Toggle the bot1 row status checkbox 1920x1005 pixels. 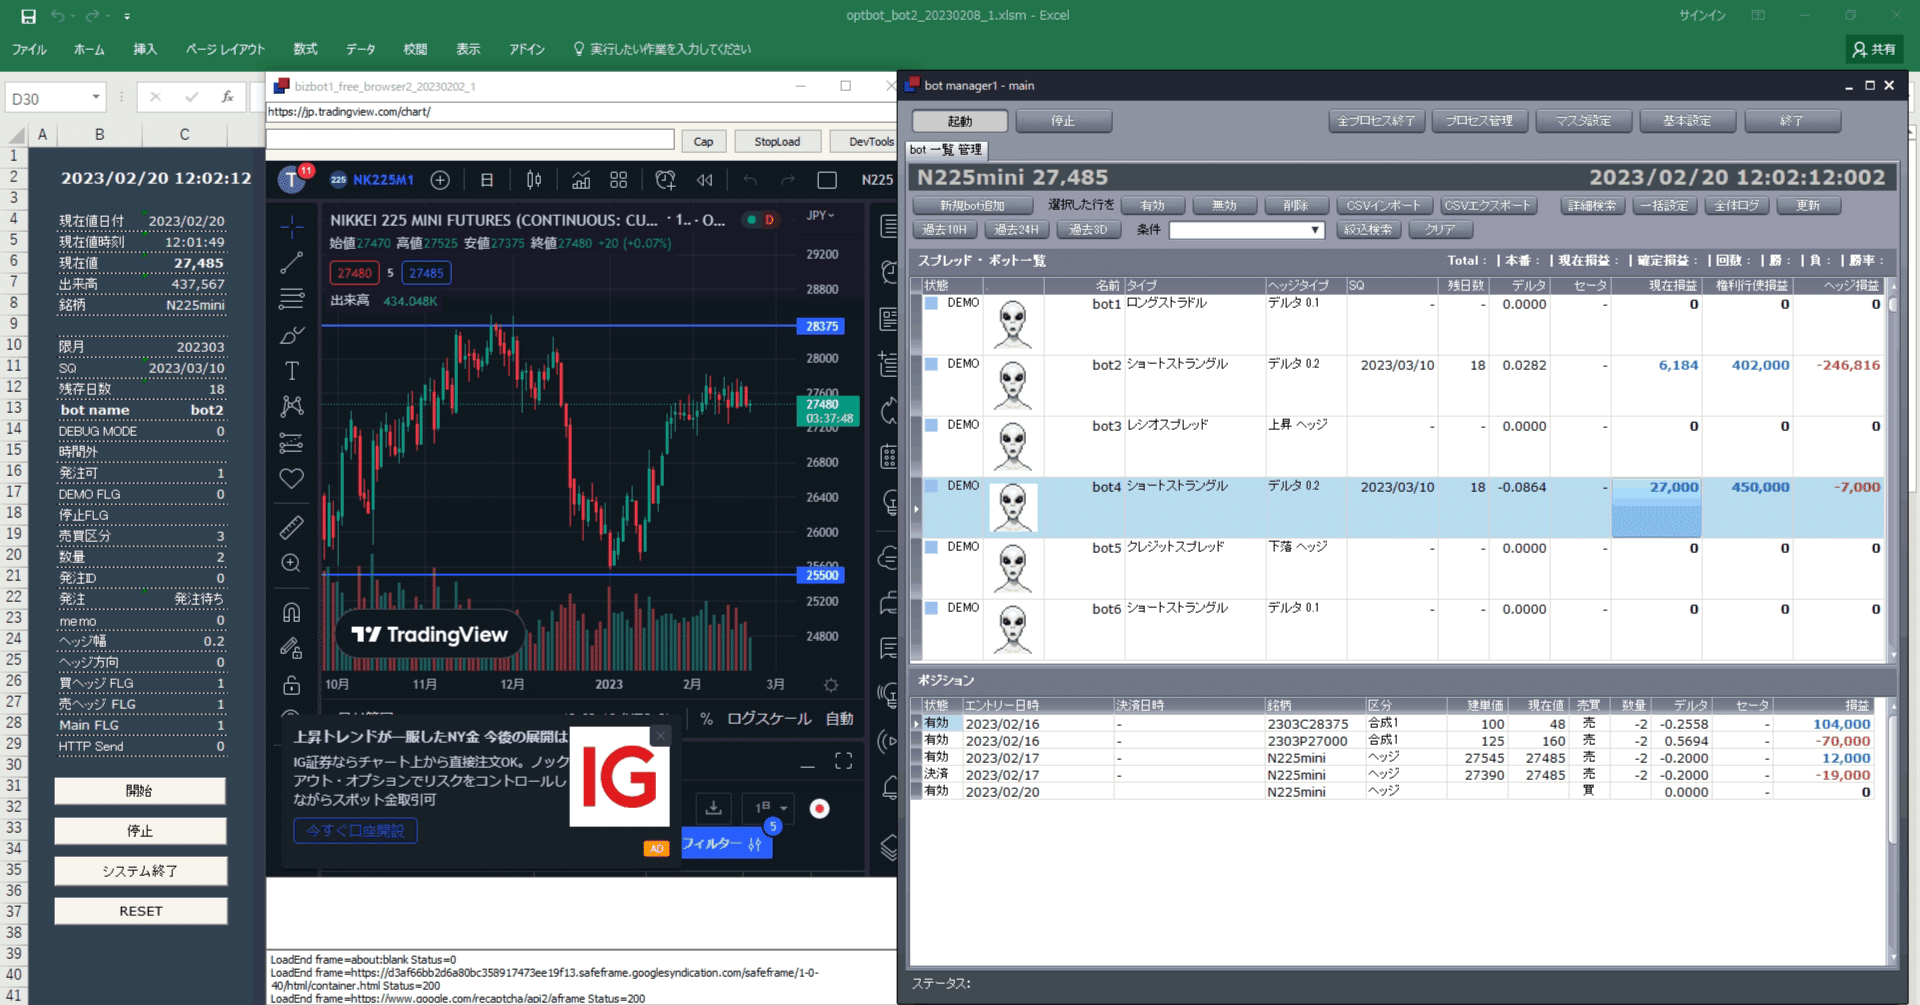click(x=931, y=303)
